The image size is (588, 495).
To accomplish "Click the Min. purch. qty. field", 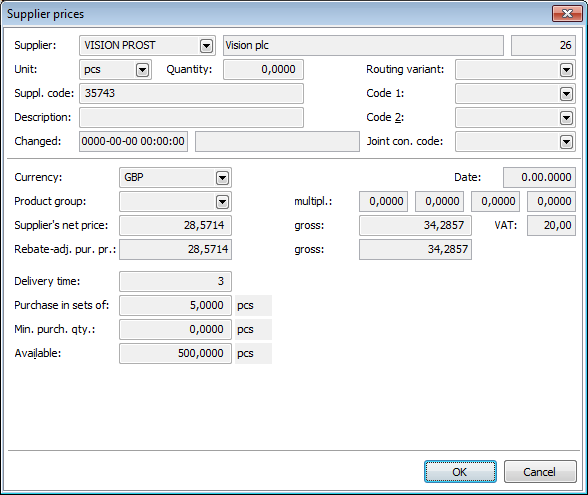I will point(176,329).
